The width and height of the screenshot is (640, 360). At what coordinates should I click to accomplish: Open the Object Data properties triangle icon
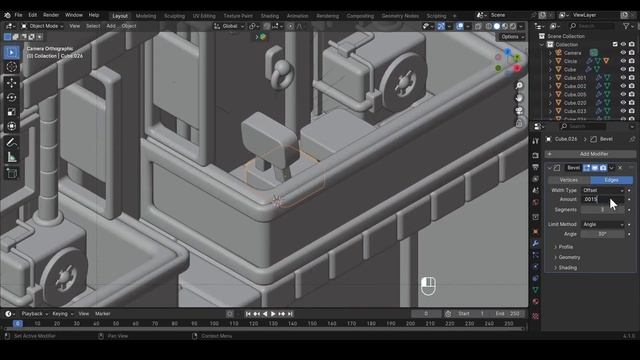click(x=536, y=290)
